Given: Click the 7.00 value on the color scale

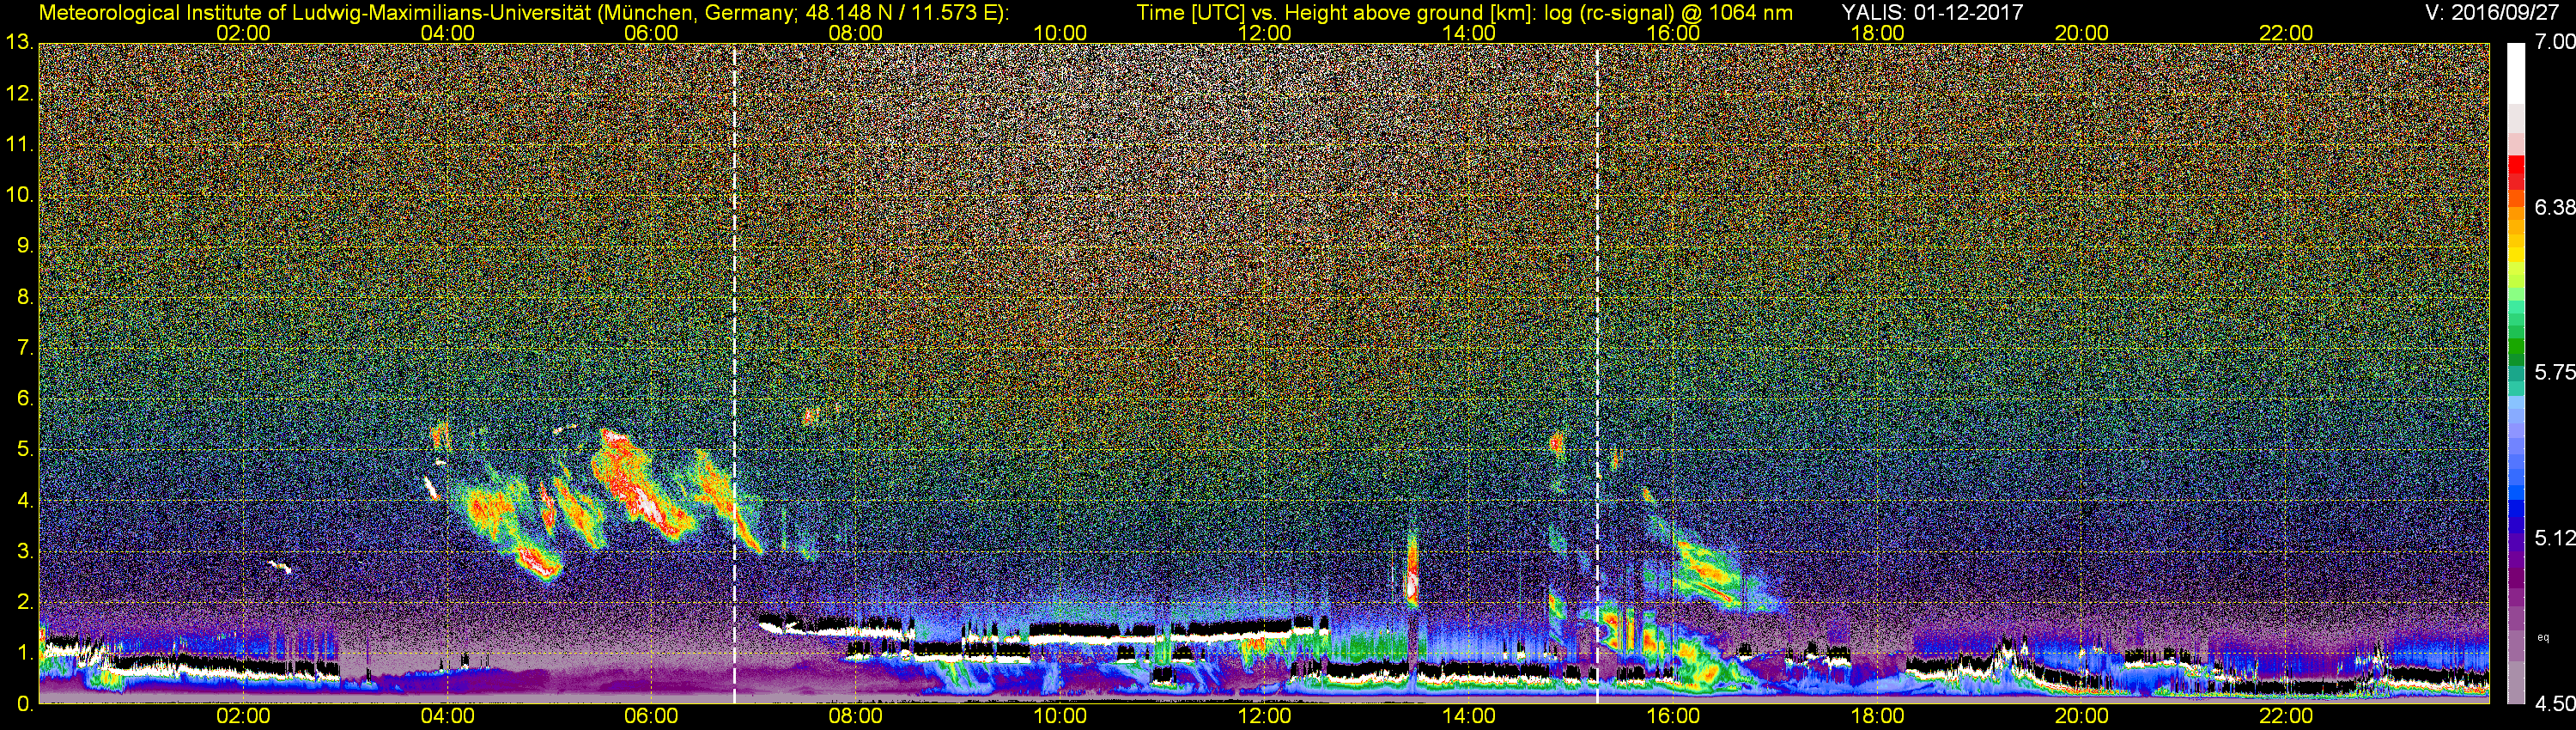Looking at the screenshot, I should (2555, 42).
